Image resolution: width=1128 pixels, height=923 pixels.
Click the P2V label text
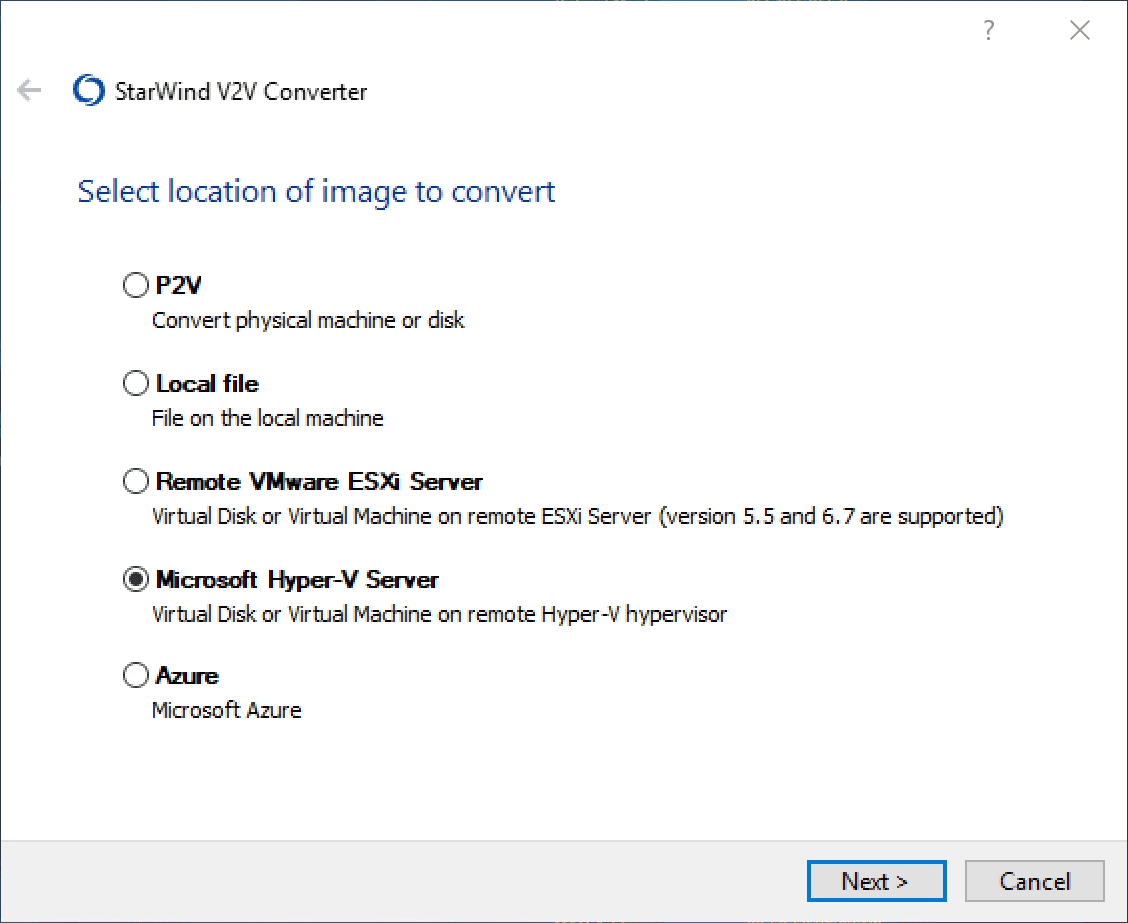point(178,285)
